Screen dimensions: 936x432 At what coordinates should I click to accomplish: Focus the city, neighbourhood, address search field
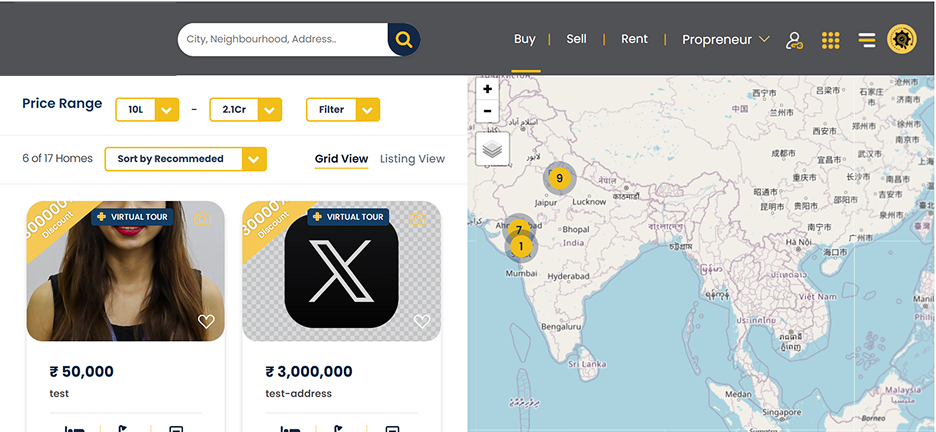282,40
